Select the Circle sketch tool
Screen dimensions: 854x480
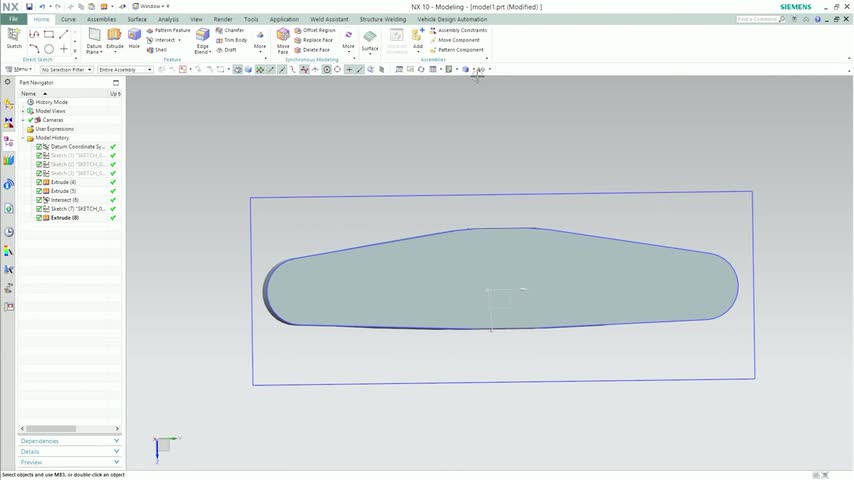(49, 49)
